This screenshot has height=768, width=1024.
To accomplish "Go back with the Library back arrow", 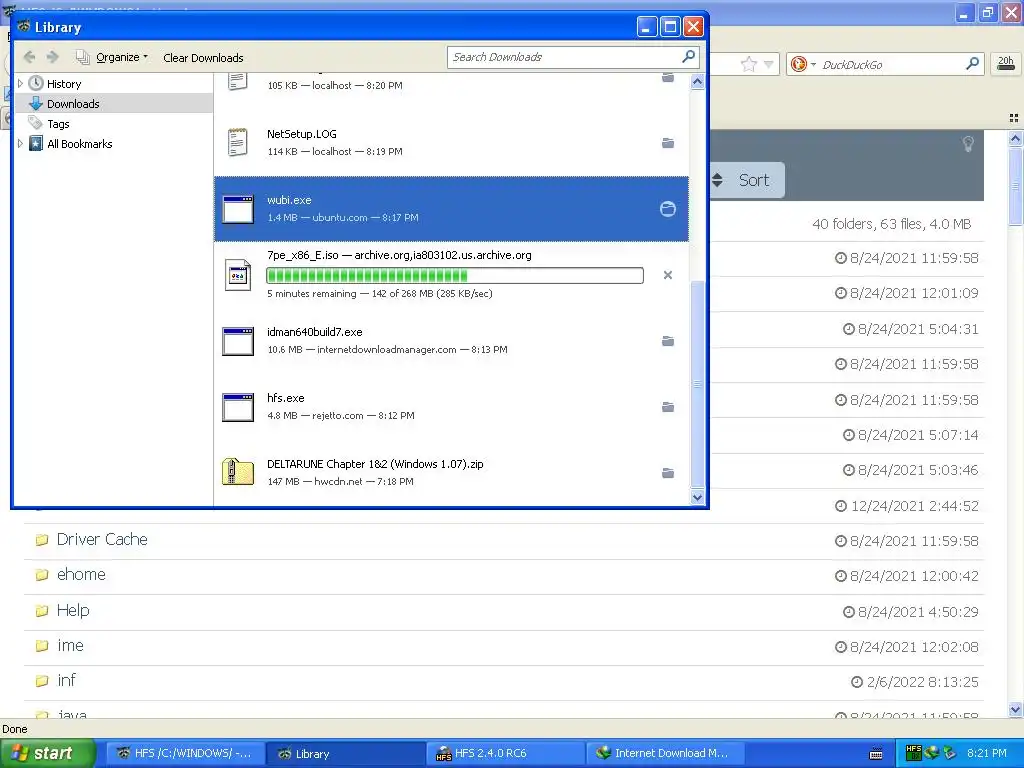I will point(29,57).
